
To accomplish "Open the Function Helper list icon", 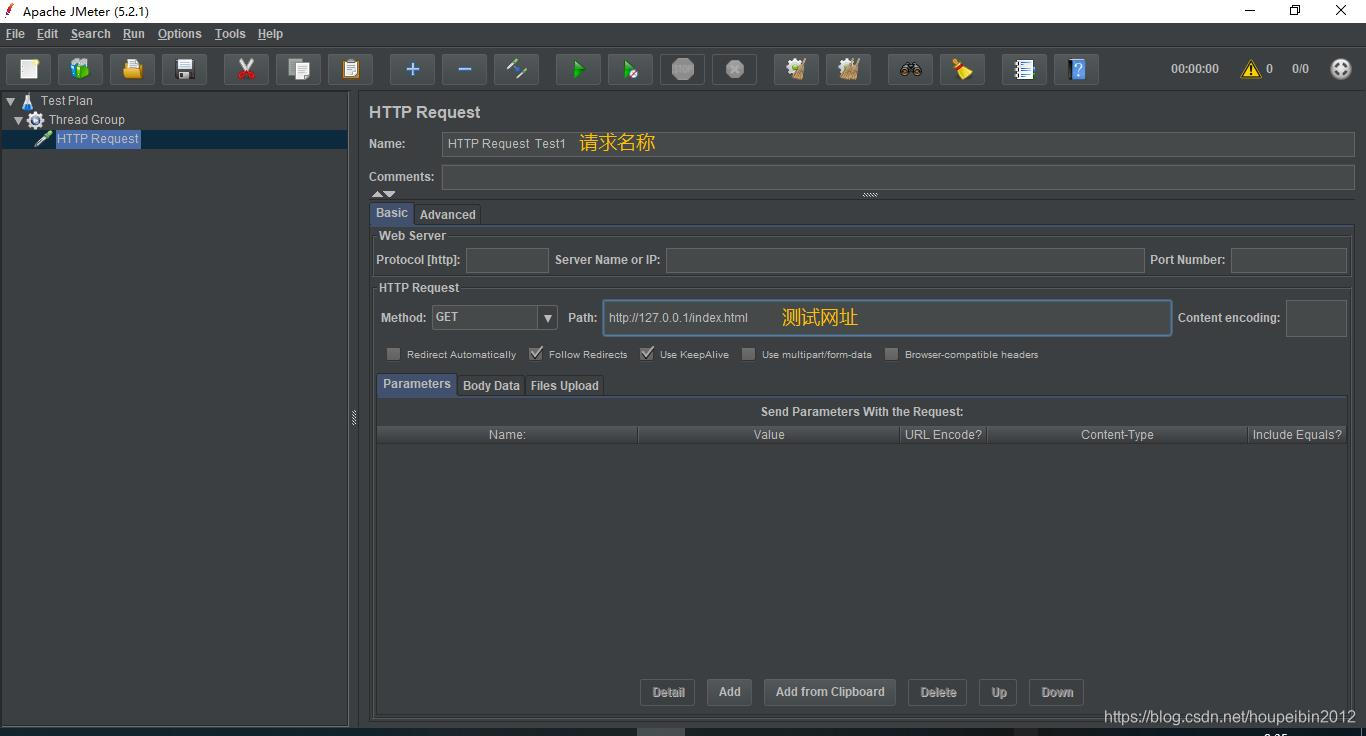I will pos(1024,69).
